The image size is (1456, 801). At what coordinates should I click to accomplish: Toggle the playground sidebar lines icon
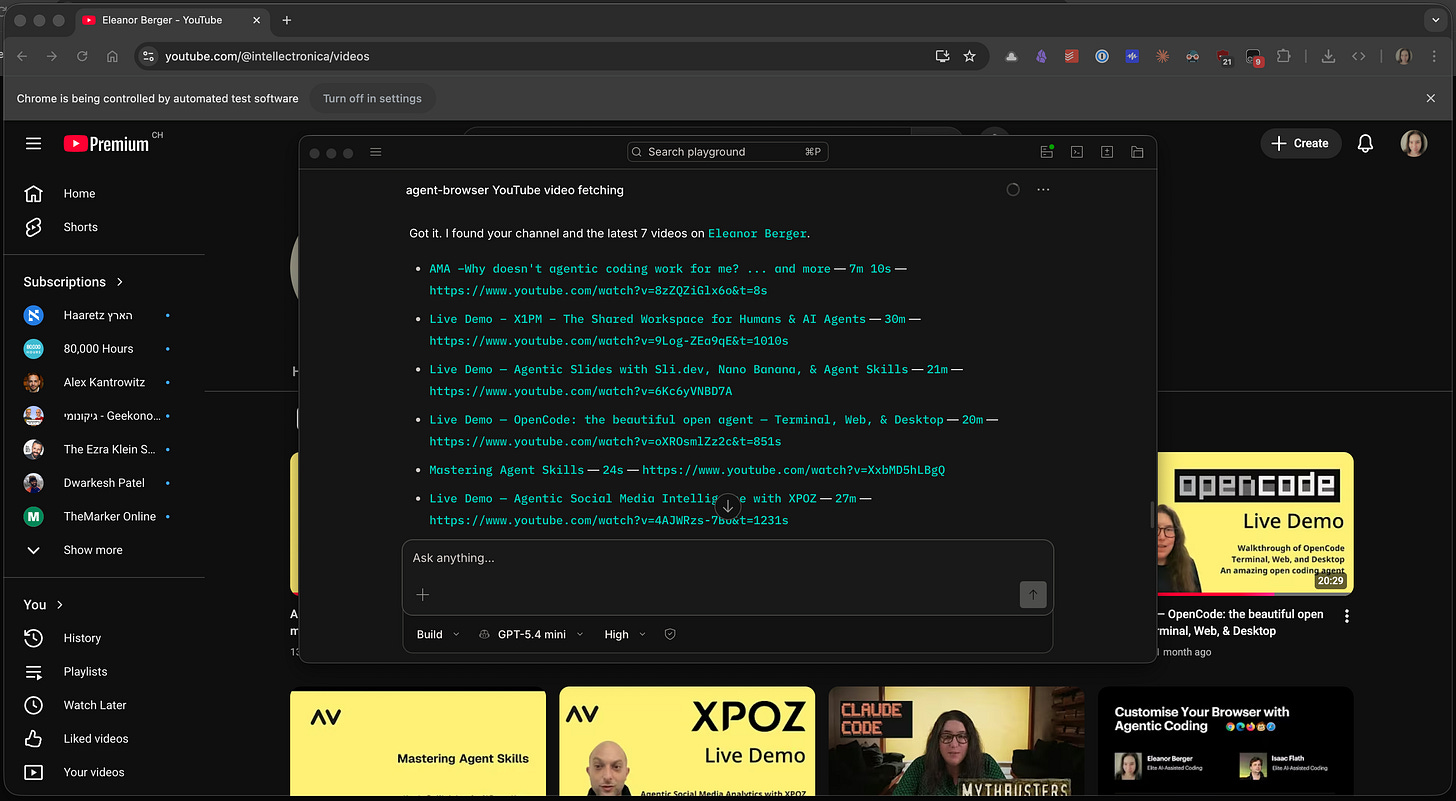[376, 152]
